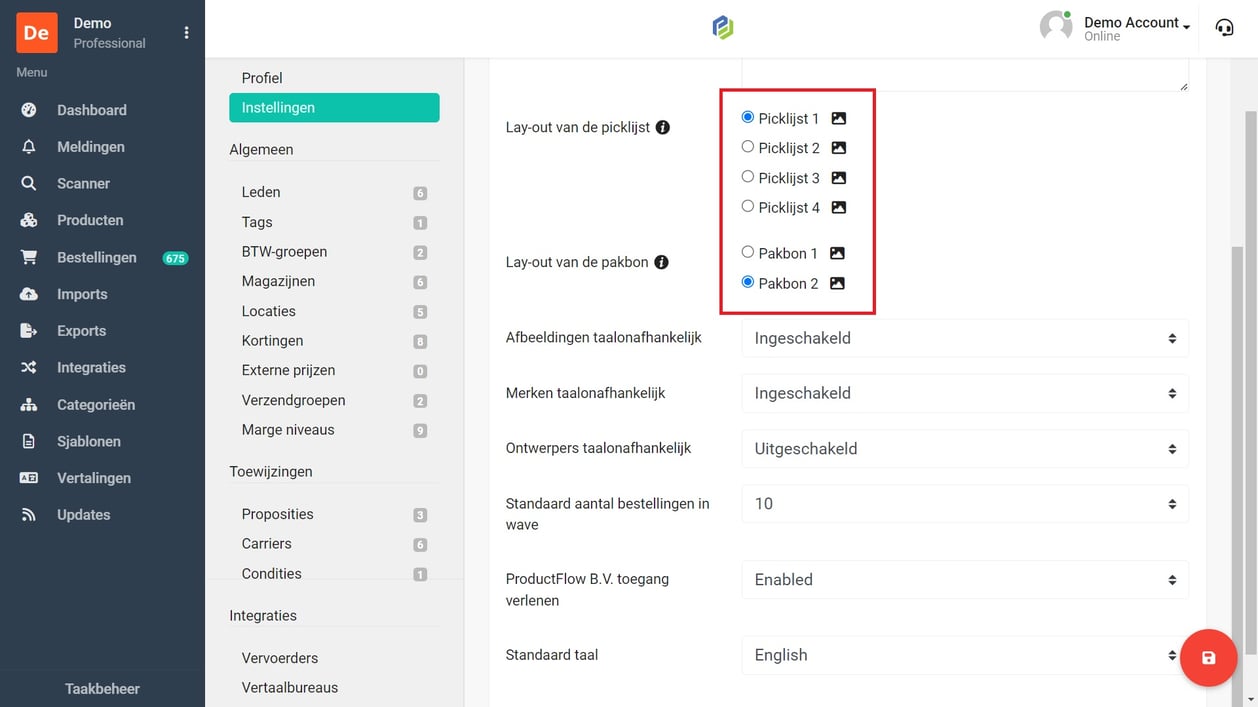The image size is (1258, 707).
Task: Open the Magazijnen settings link
Action: [278, 281]
